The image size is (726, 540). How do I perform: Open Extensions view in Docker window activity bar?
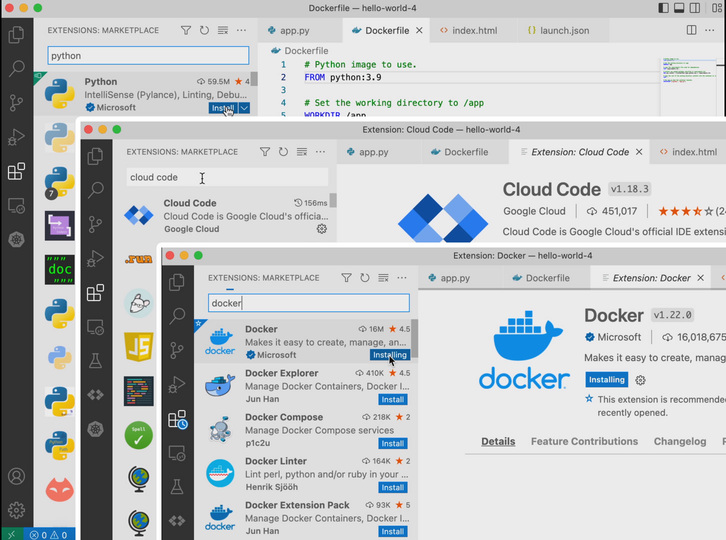[x=177, y=419]
